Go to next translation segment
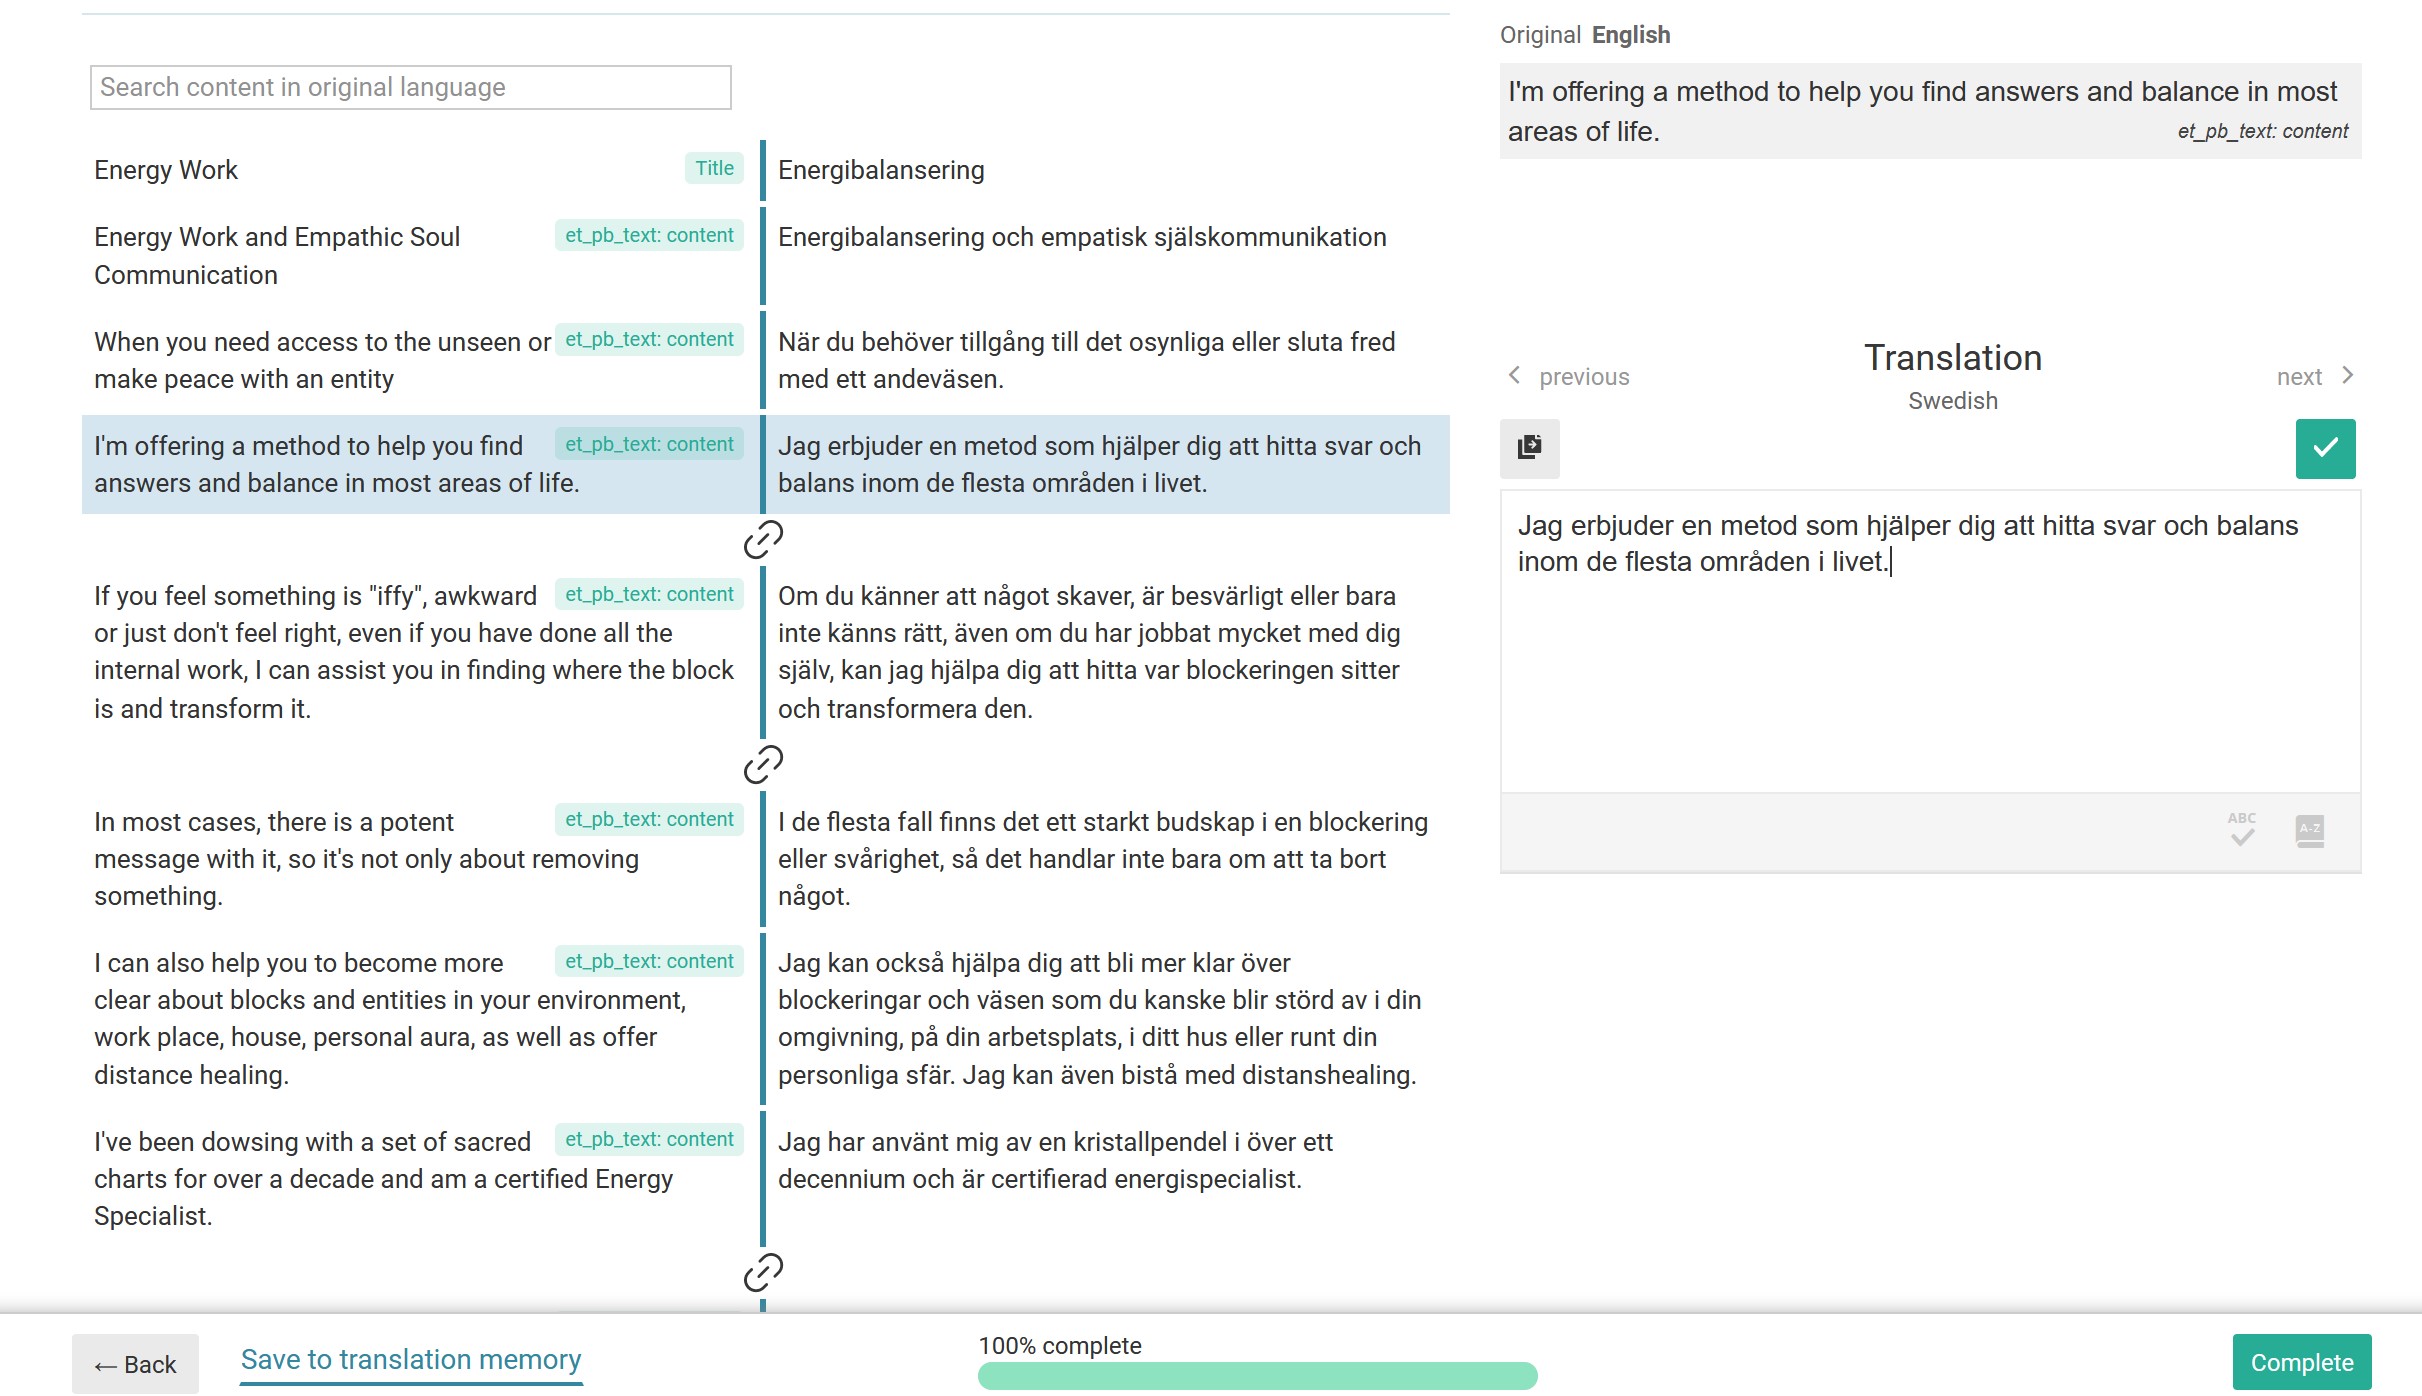2422x1396 pixels. tap(2298, 377)
